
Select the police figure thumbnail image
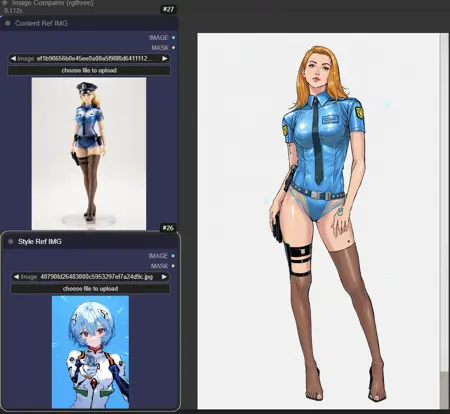point(89,154)
